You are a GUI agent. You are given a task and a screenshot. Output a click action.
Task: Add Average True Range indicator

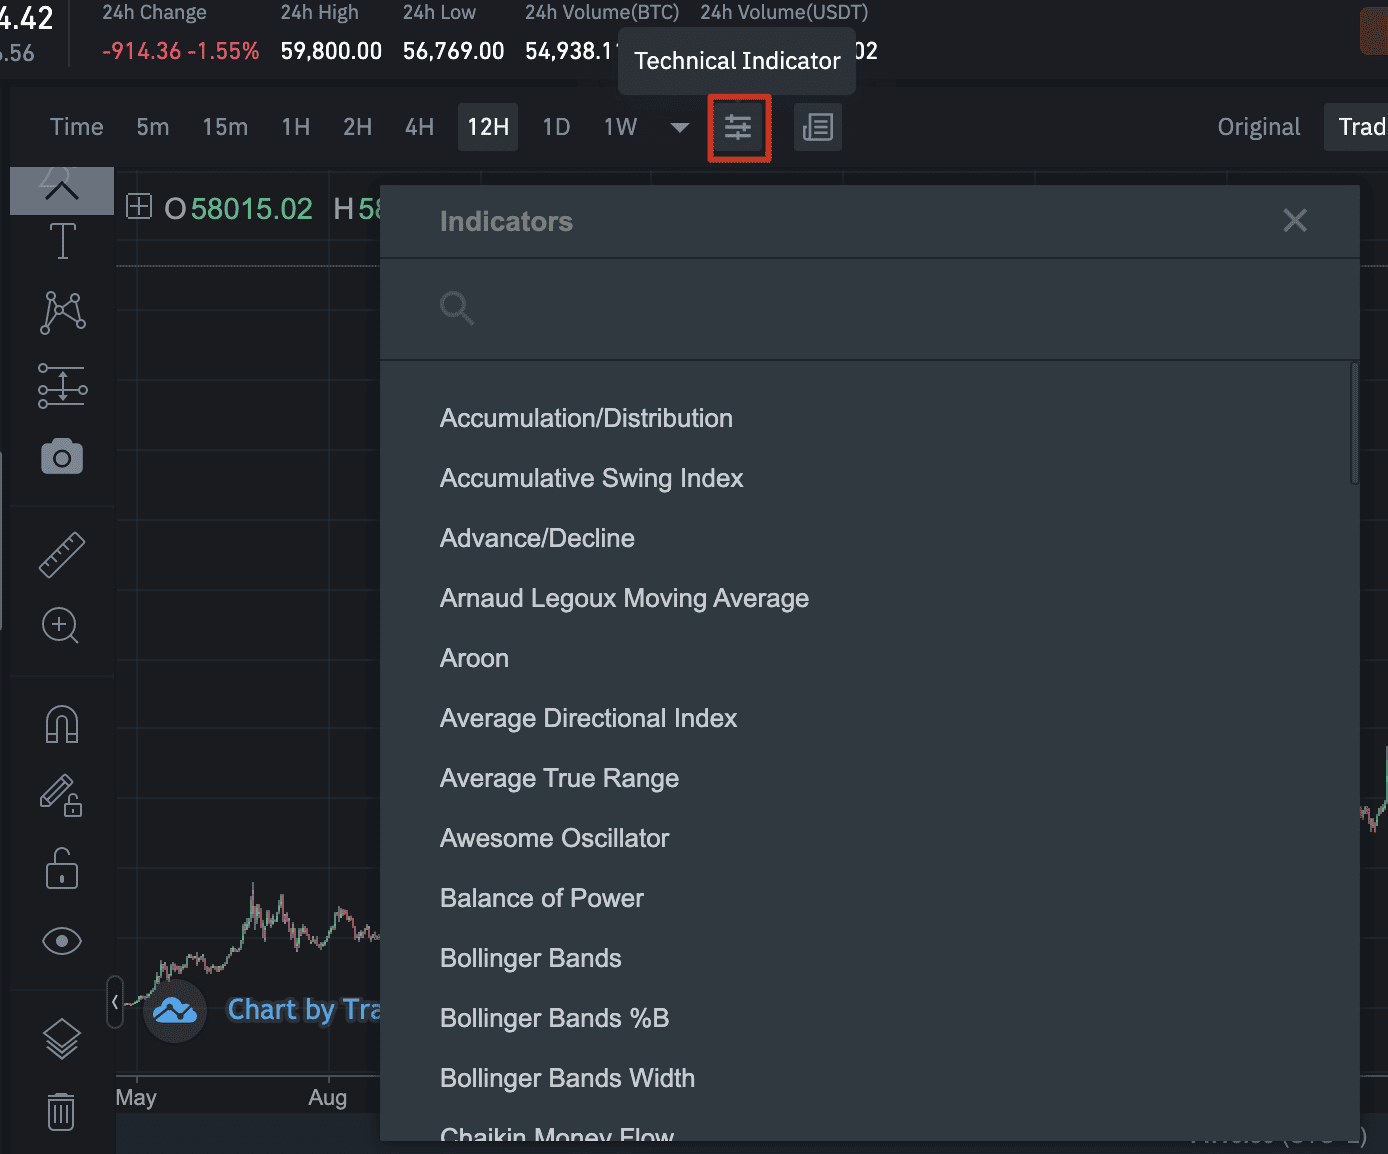pyautogui.click(x=559, y=778)
